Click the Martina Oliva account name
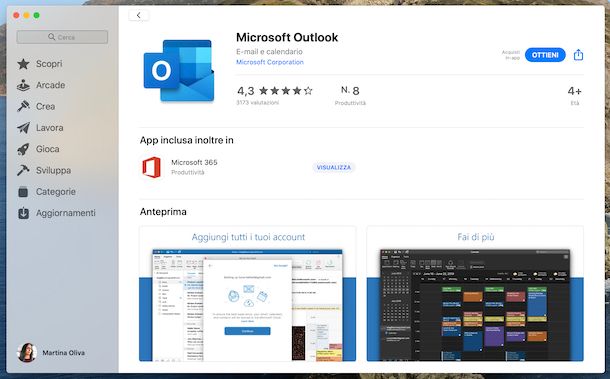Screen dimensions: 610x379 [63, 353]
